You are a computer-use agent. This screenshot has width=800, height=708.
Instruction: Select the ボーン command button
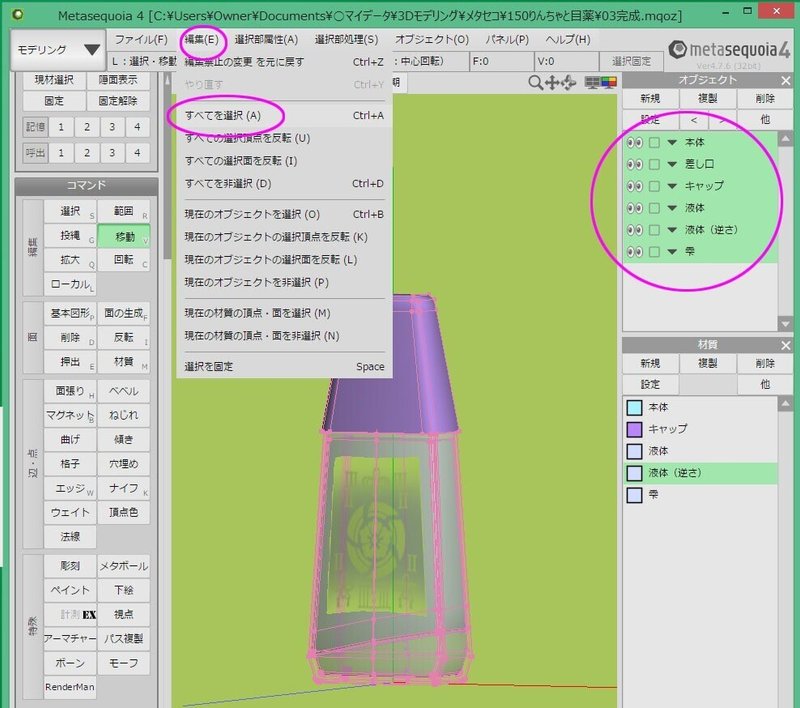70,664
